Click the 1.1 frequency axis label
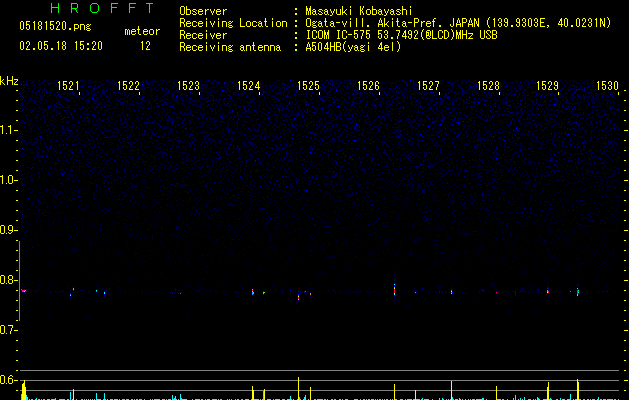The image size is (629, 400). (8, 130)
